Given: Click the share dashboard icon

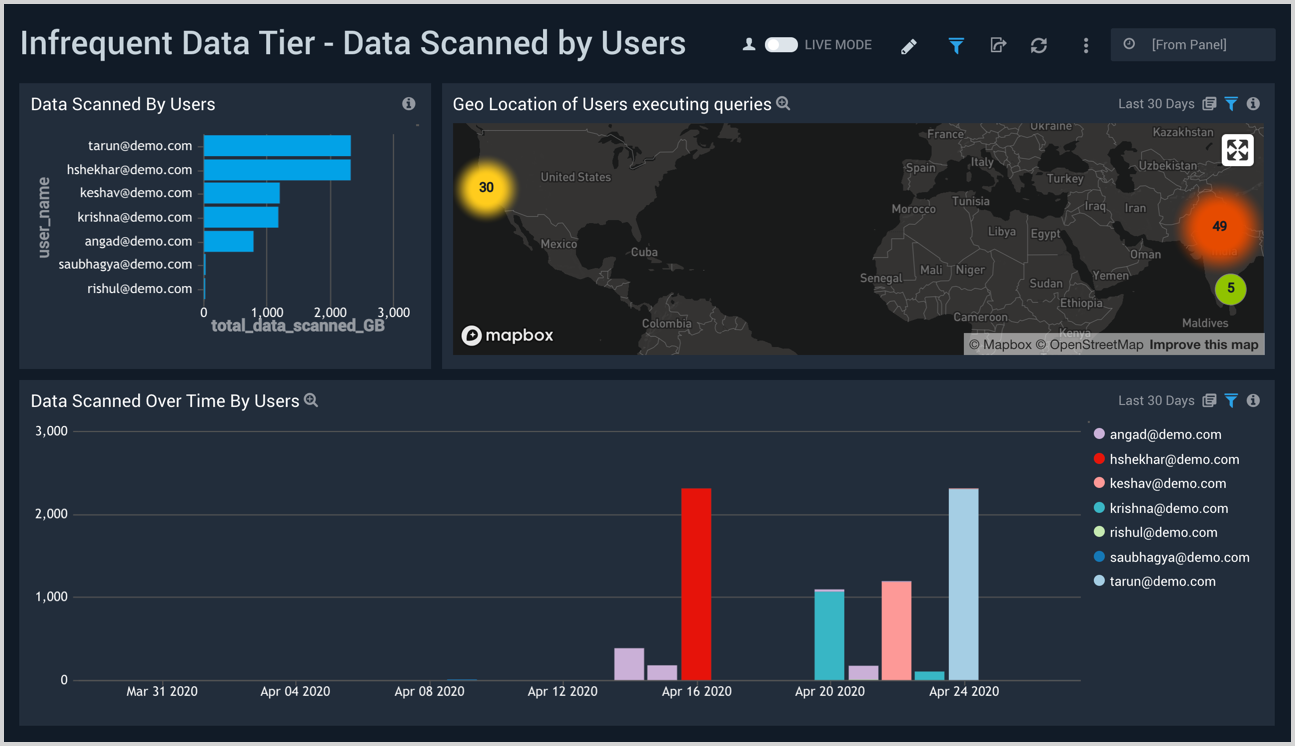Looking at the screenshot, I should click(x=998, y=45).
